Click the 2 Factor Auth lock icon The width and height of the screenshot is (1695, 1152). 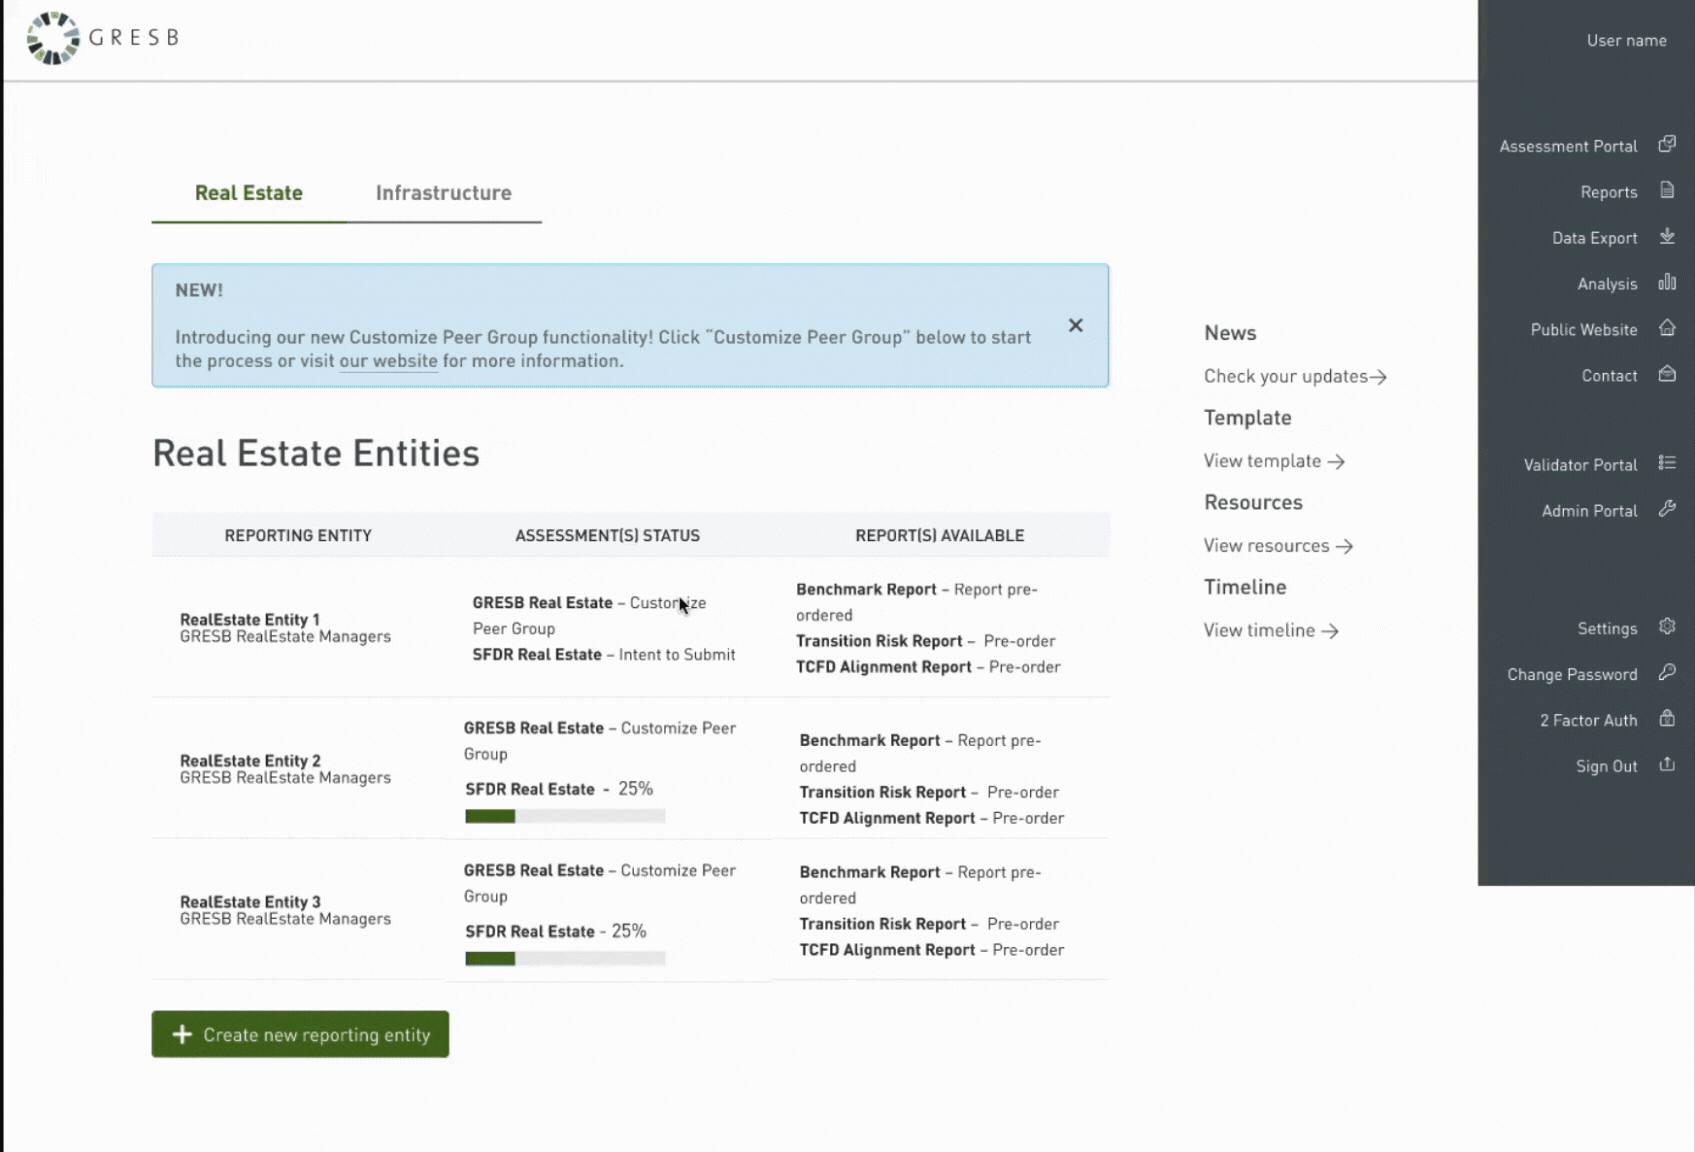click(1666, 719)
